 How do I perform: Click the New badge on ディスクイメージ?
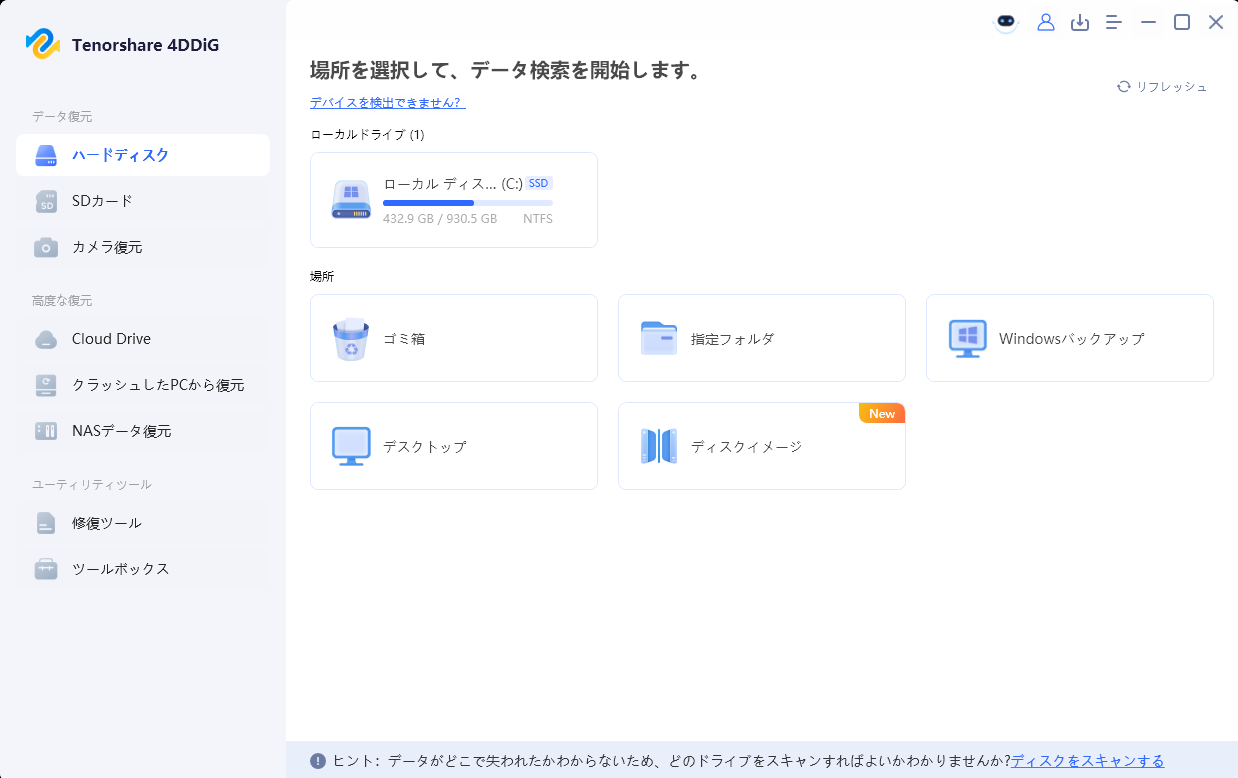click(882, 413)
